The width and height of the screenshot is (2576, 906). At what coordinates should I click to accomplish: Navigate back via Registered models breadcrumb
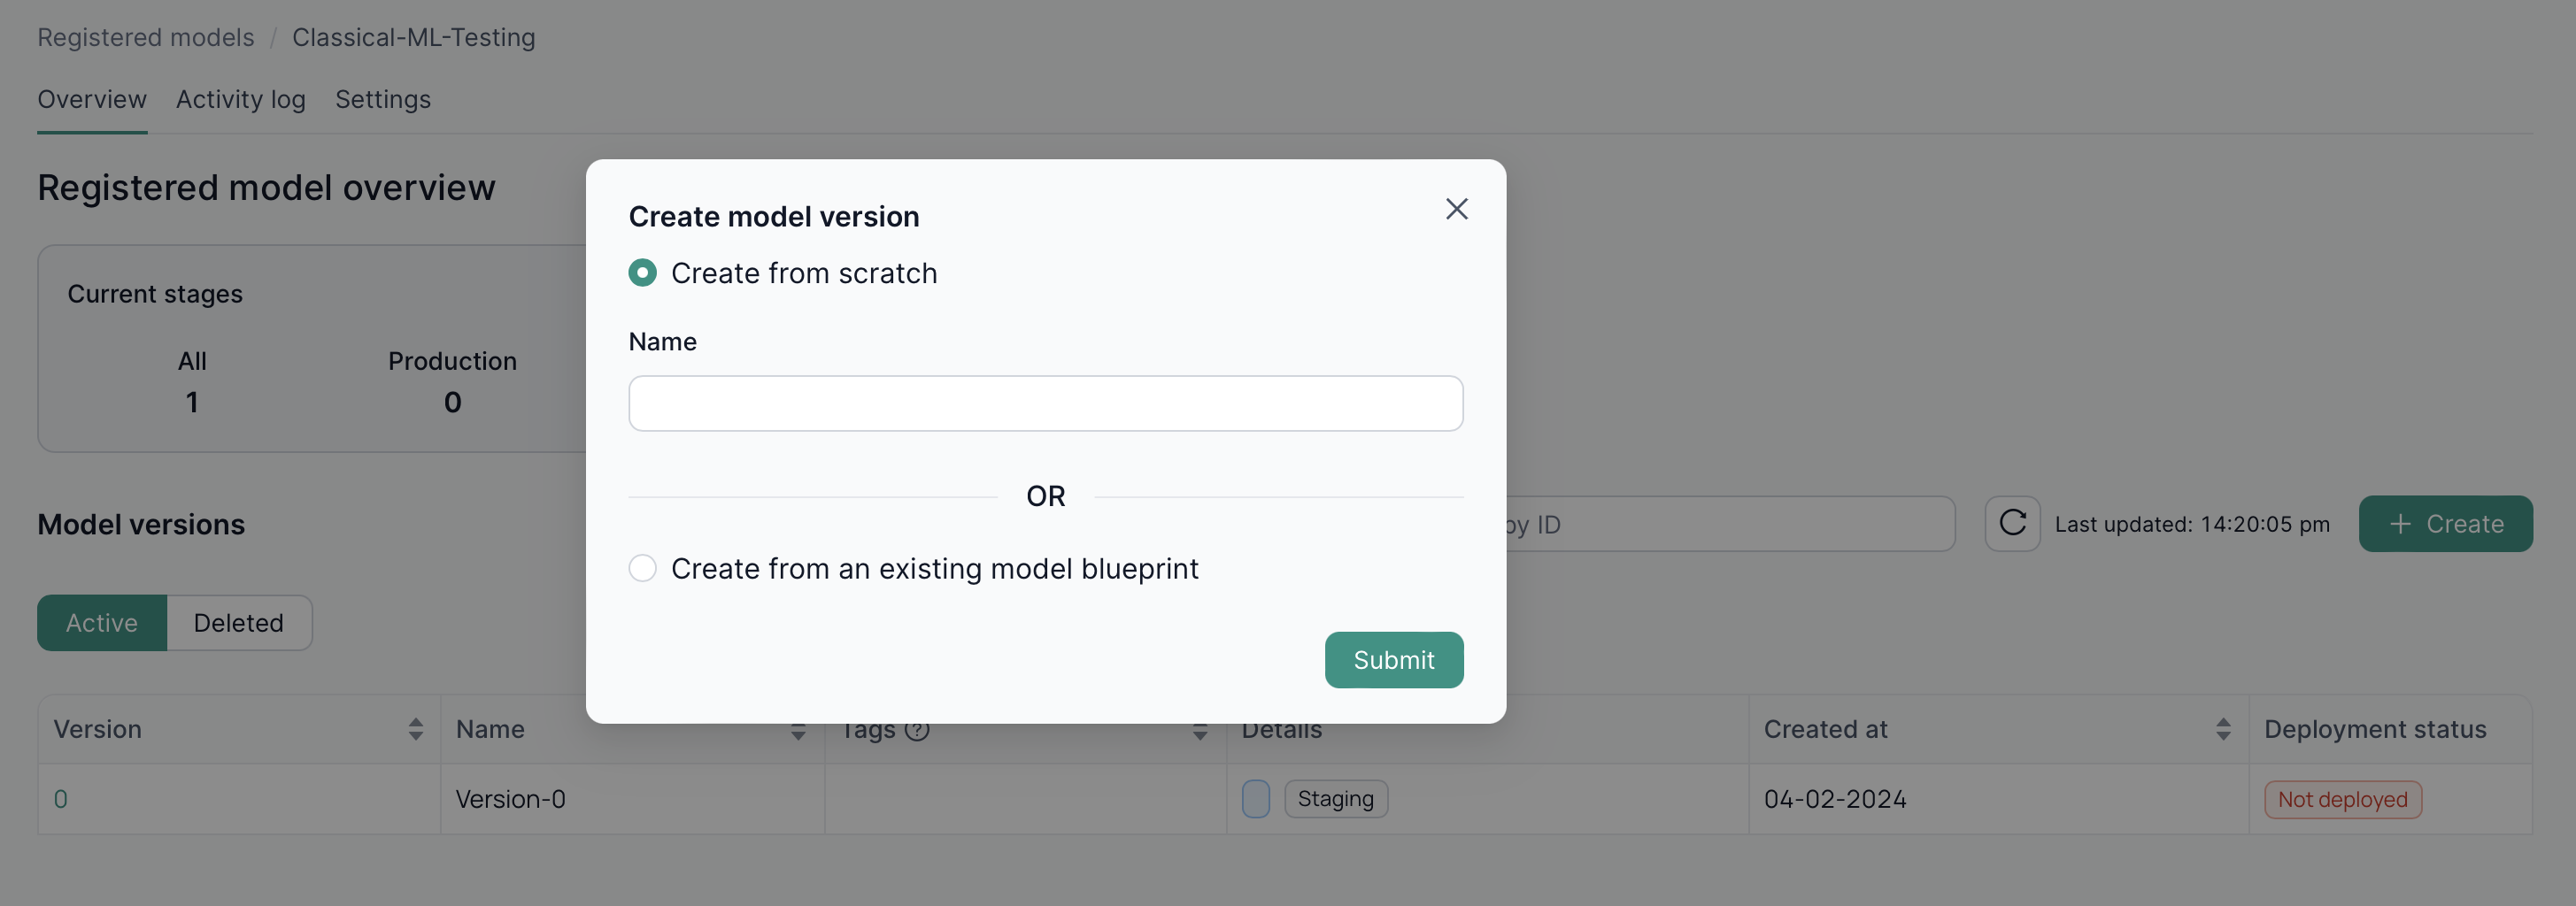(x=144, y=37)
